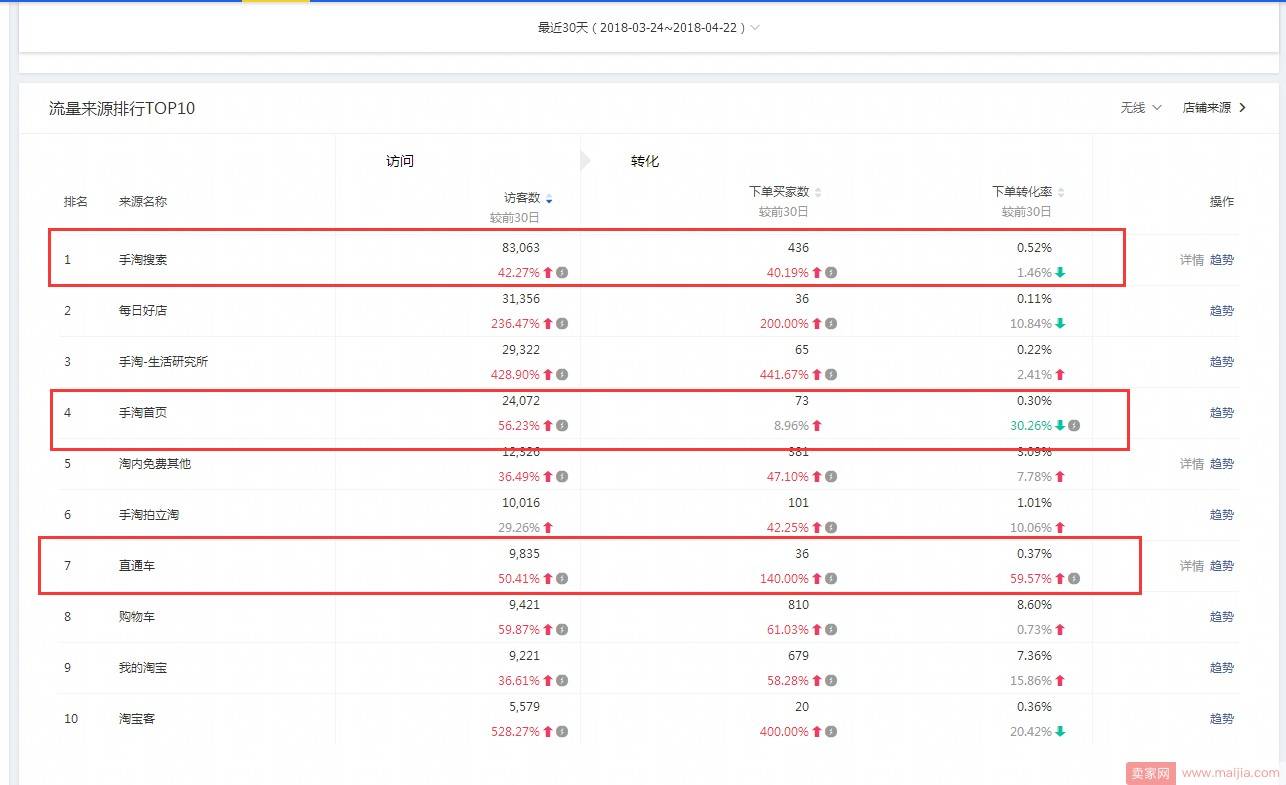1286x785 pixels.
Task: Select the 淘内免费其他 source name
Action: coord(155,464)
